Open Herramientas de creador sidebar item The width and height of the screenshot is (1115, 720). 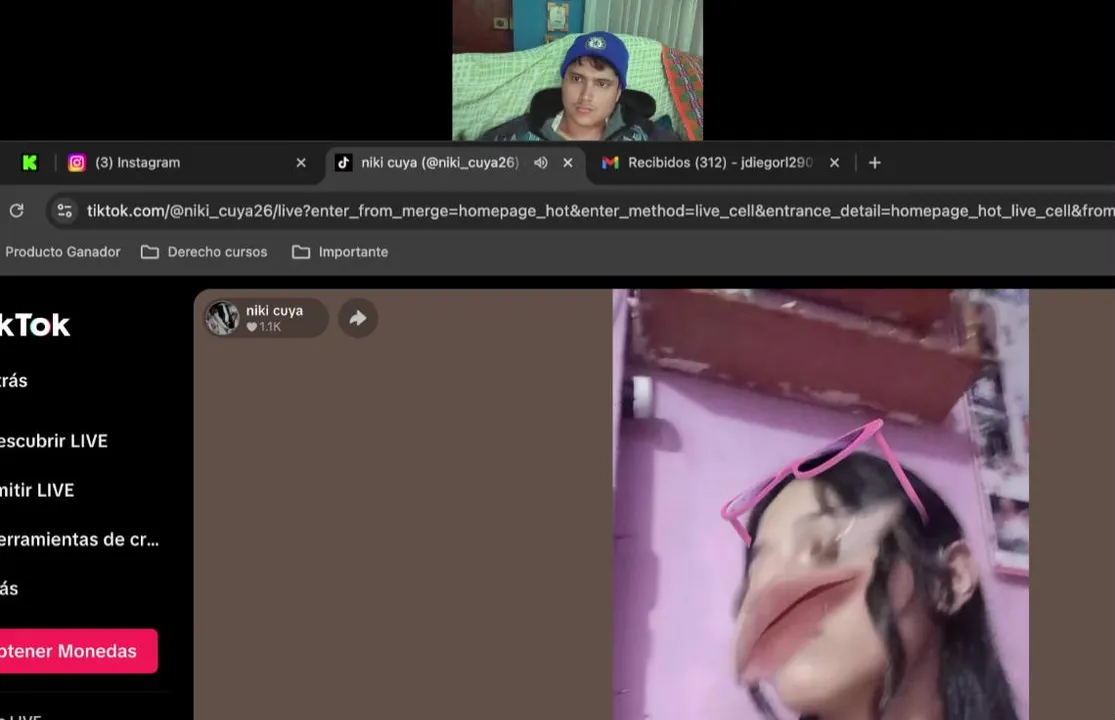tap(79, 539)
